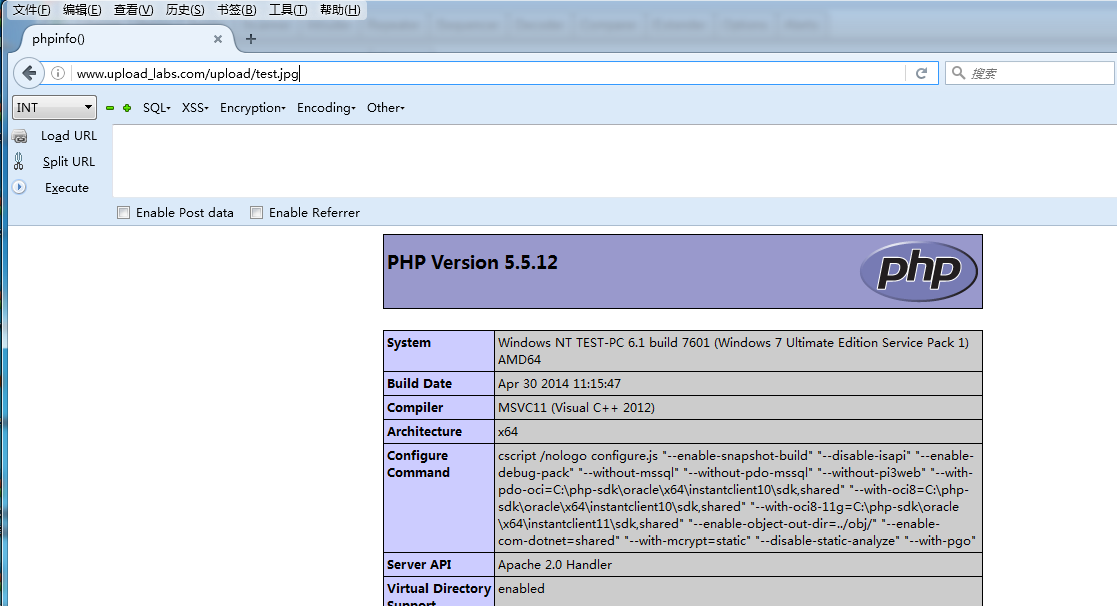Close the phpinfo() tab
Viewport: 1117px width, 606px height.
pyautogui.click(x=218, y=39)
